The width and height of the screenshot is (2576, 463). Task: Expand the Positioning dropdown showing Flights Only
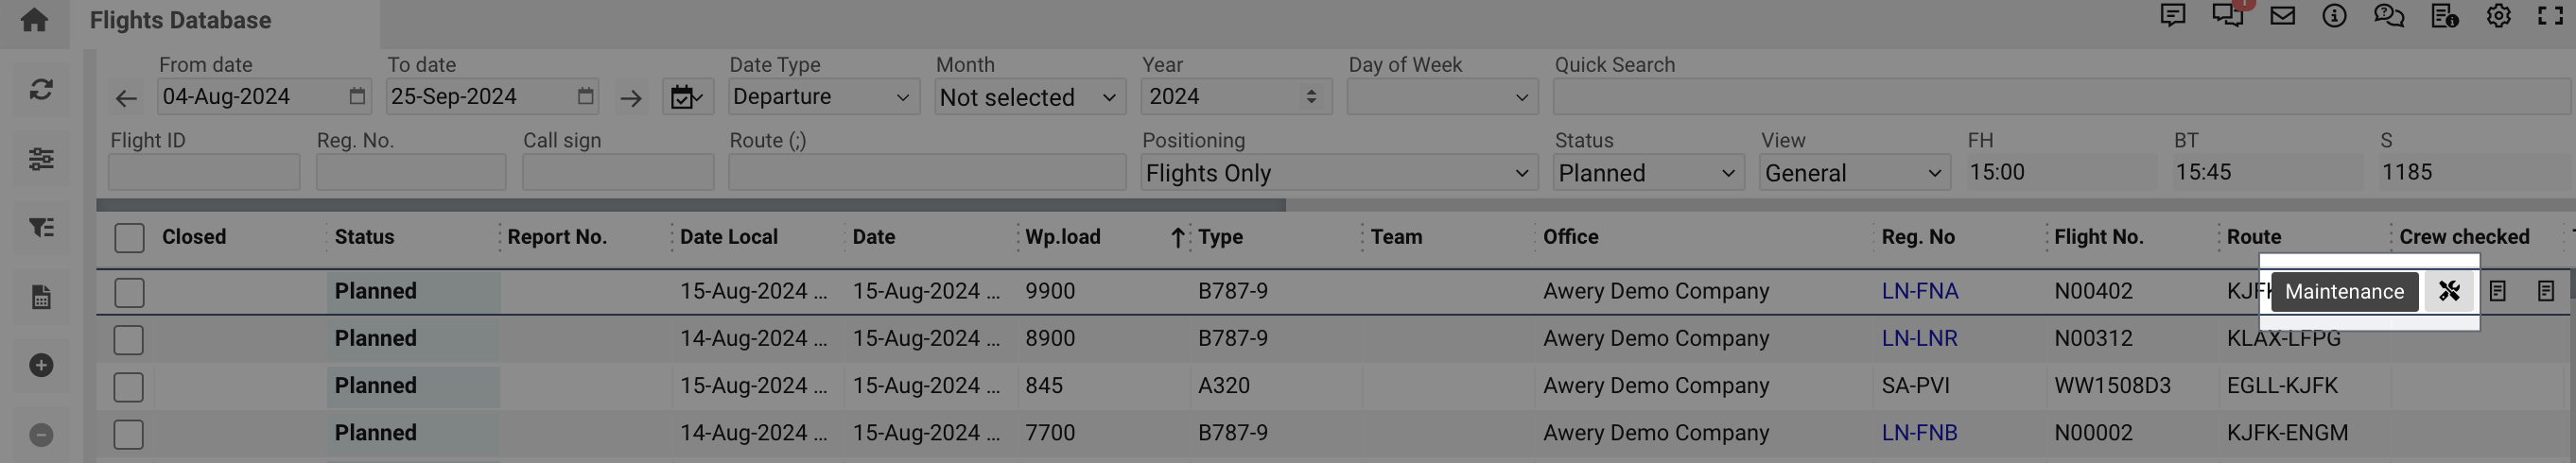point(1337,173)
